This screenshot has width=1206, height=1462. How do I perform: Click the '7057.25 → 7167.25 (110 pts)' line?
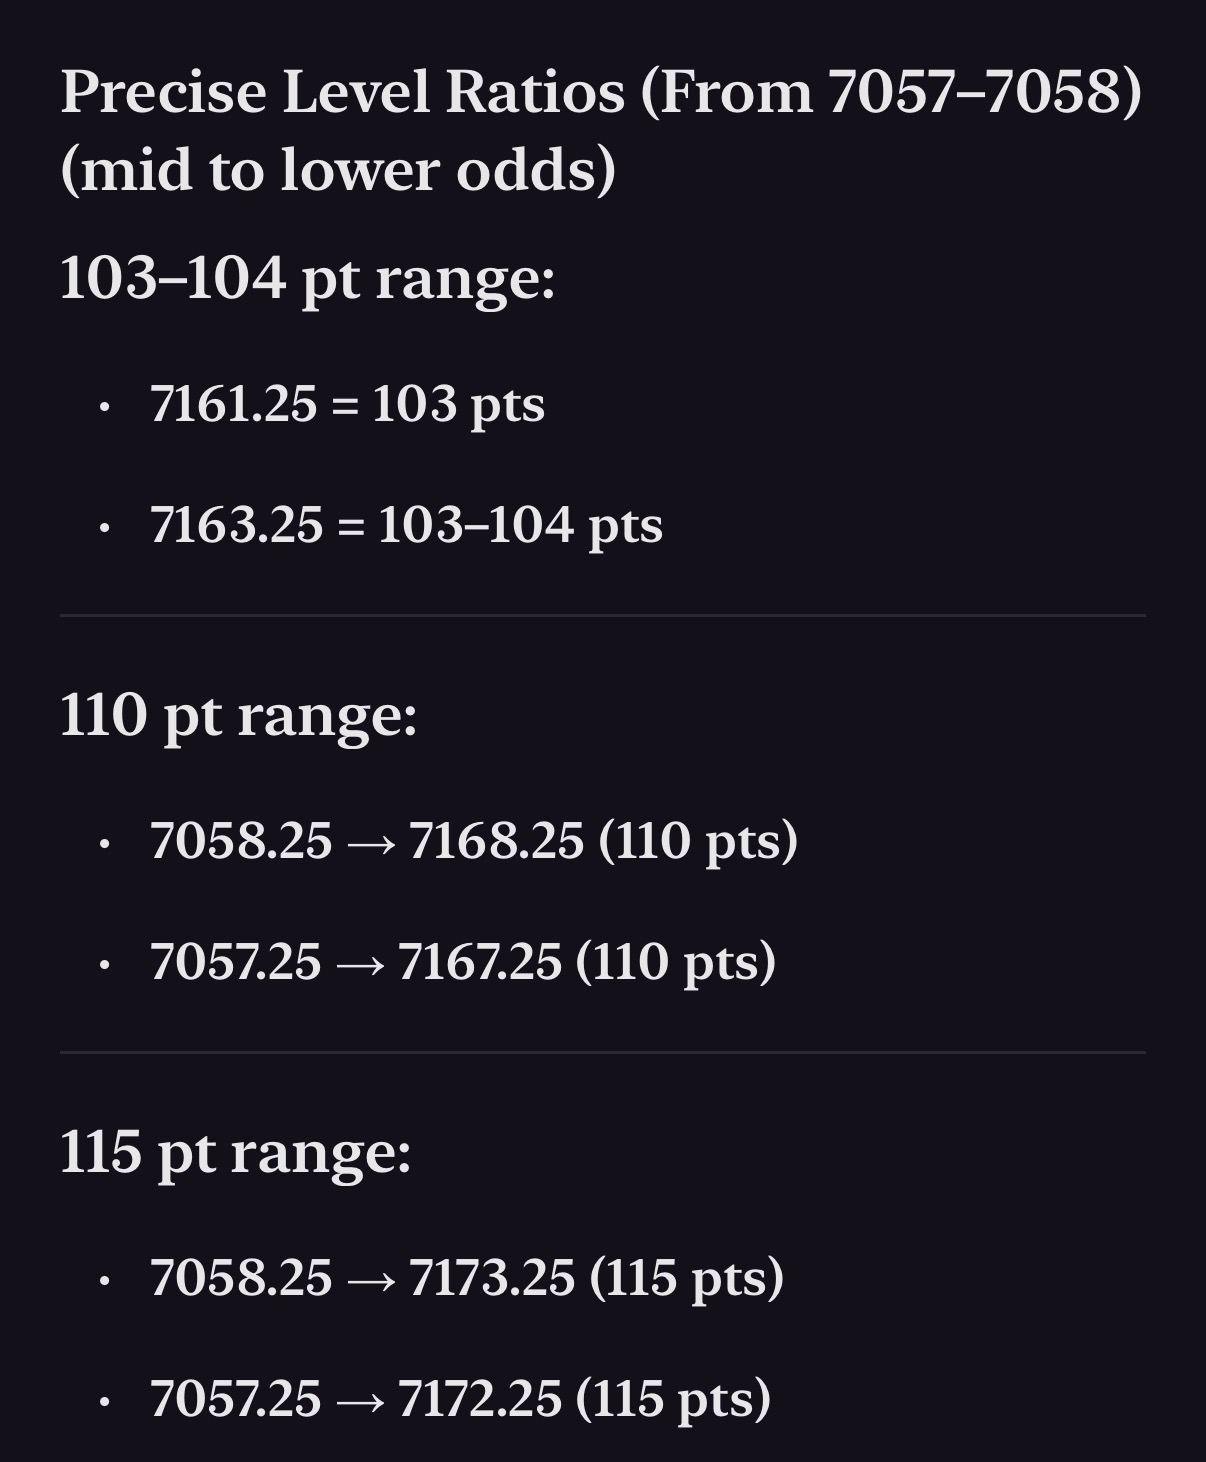coord(463,961)
